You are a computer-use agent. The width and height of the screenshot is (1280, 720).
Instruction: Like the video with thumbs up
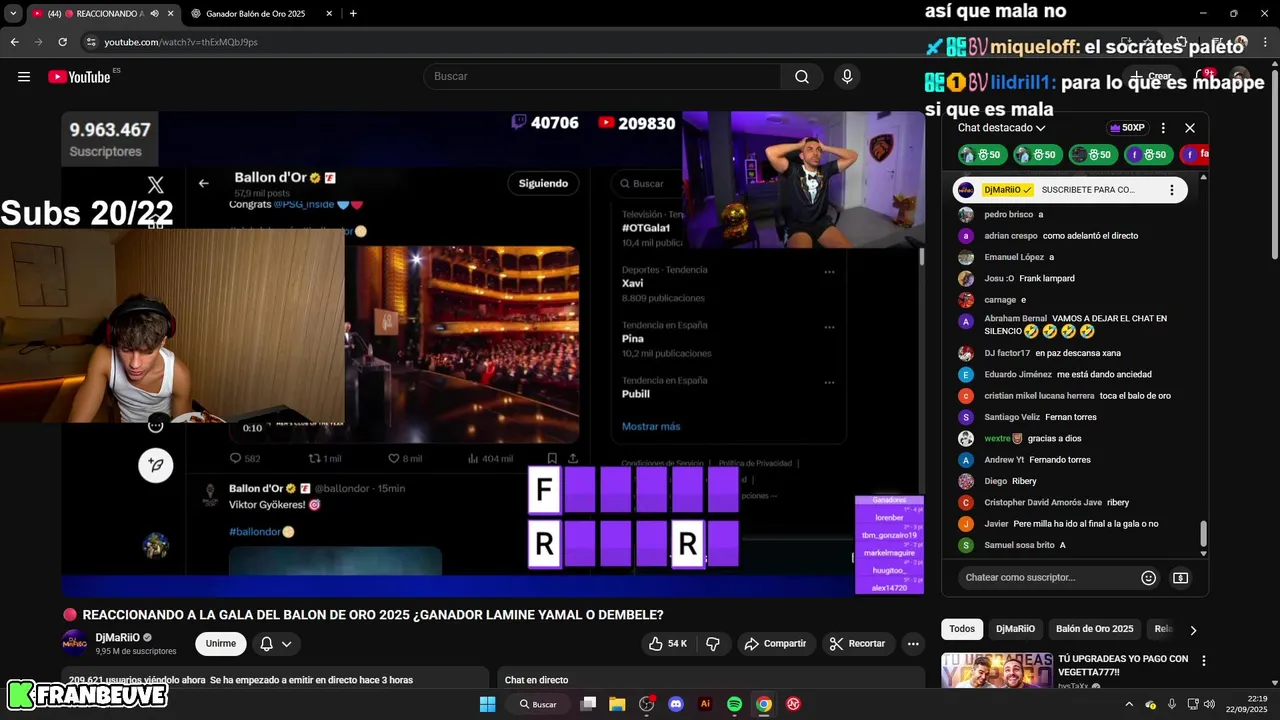(668, 644)
